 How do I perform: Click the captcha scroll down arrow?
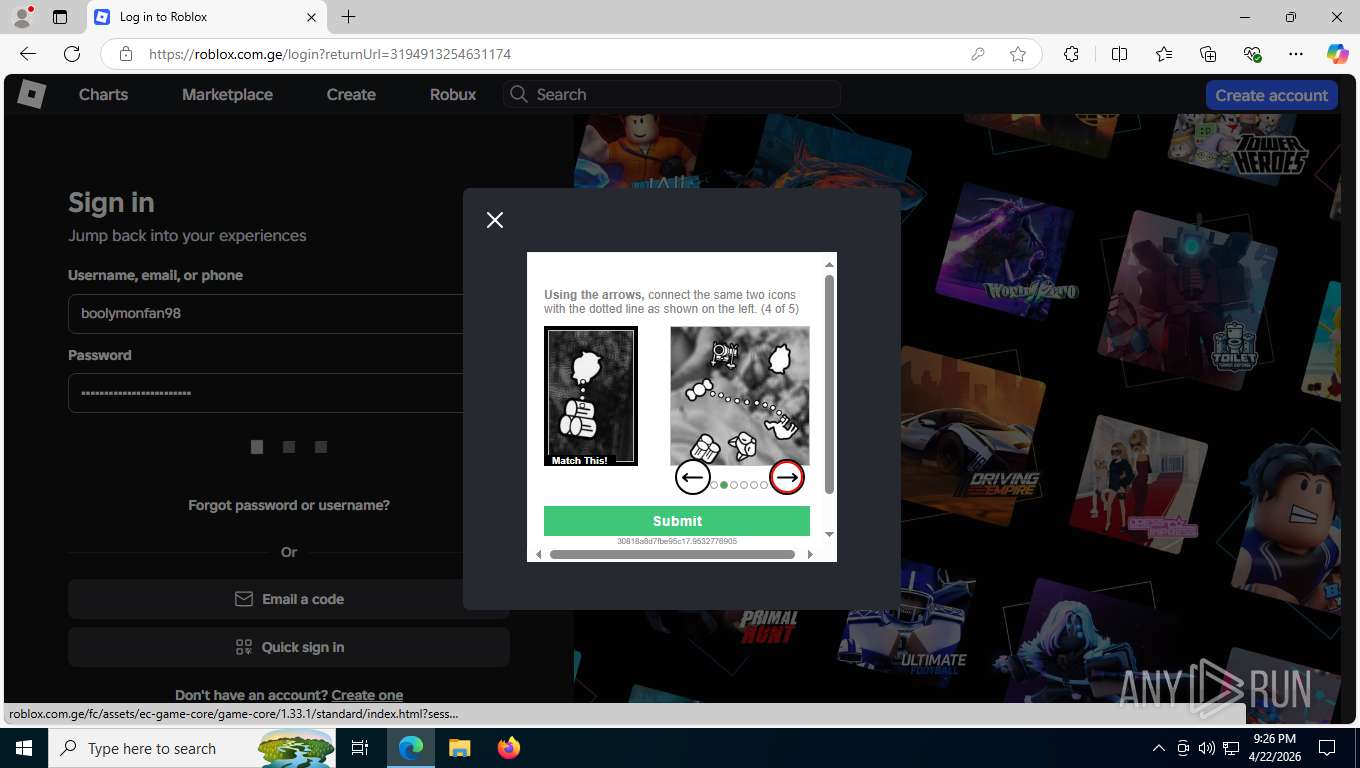coord(829,535)
